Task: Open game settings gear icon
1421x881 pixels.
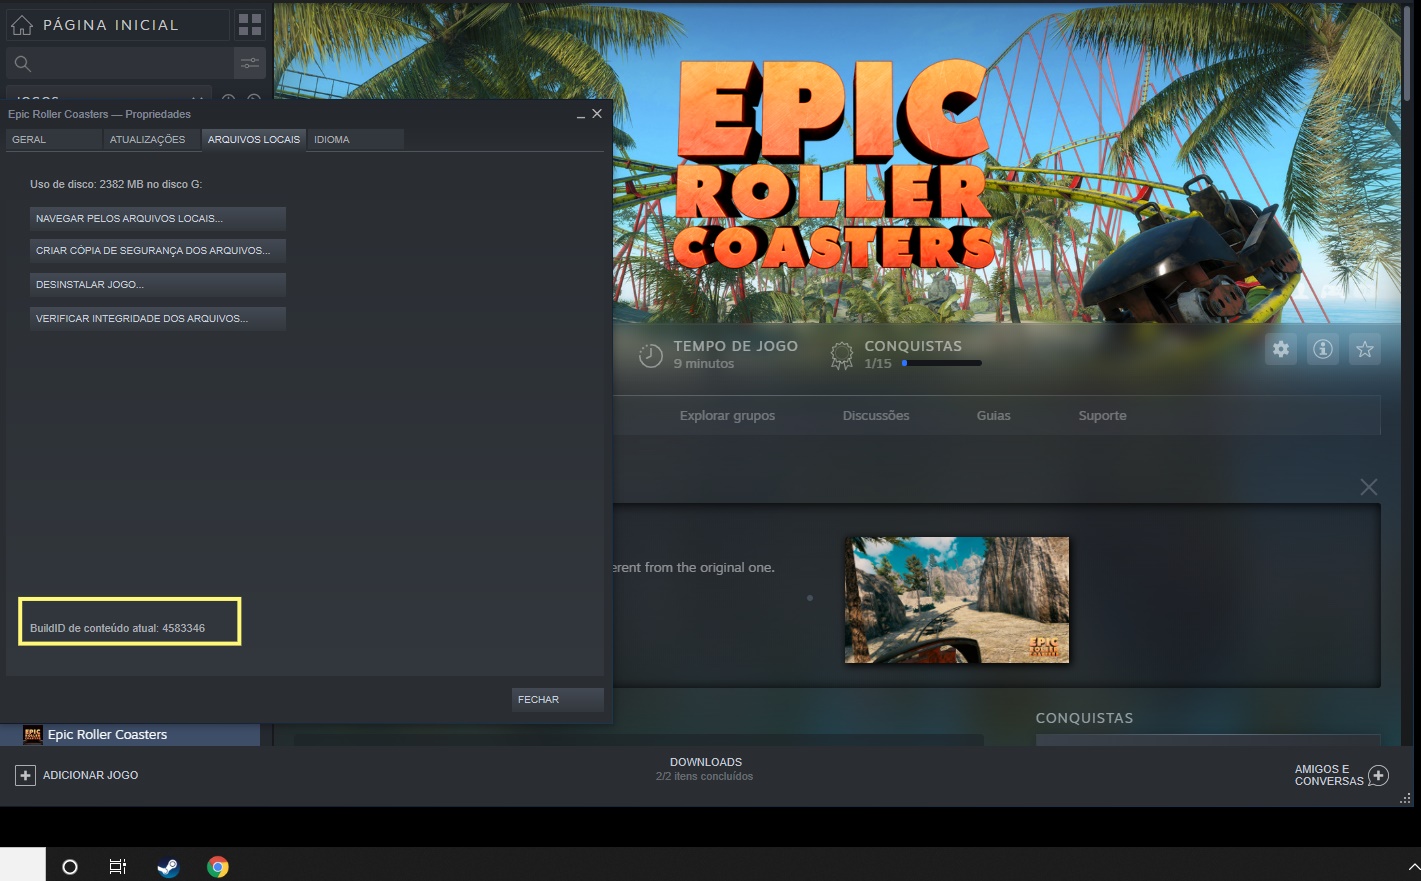Action: [x=1281, y=349]
